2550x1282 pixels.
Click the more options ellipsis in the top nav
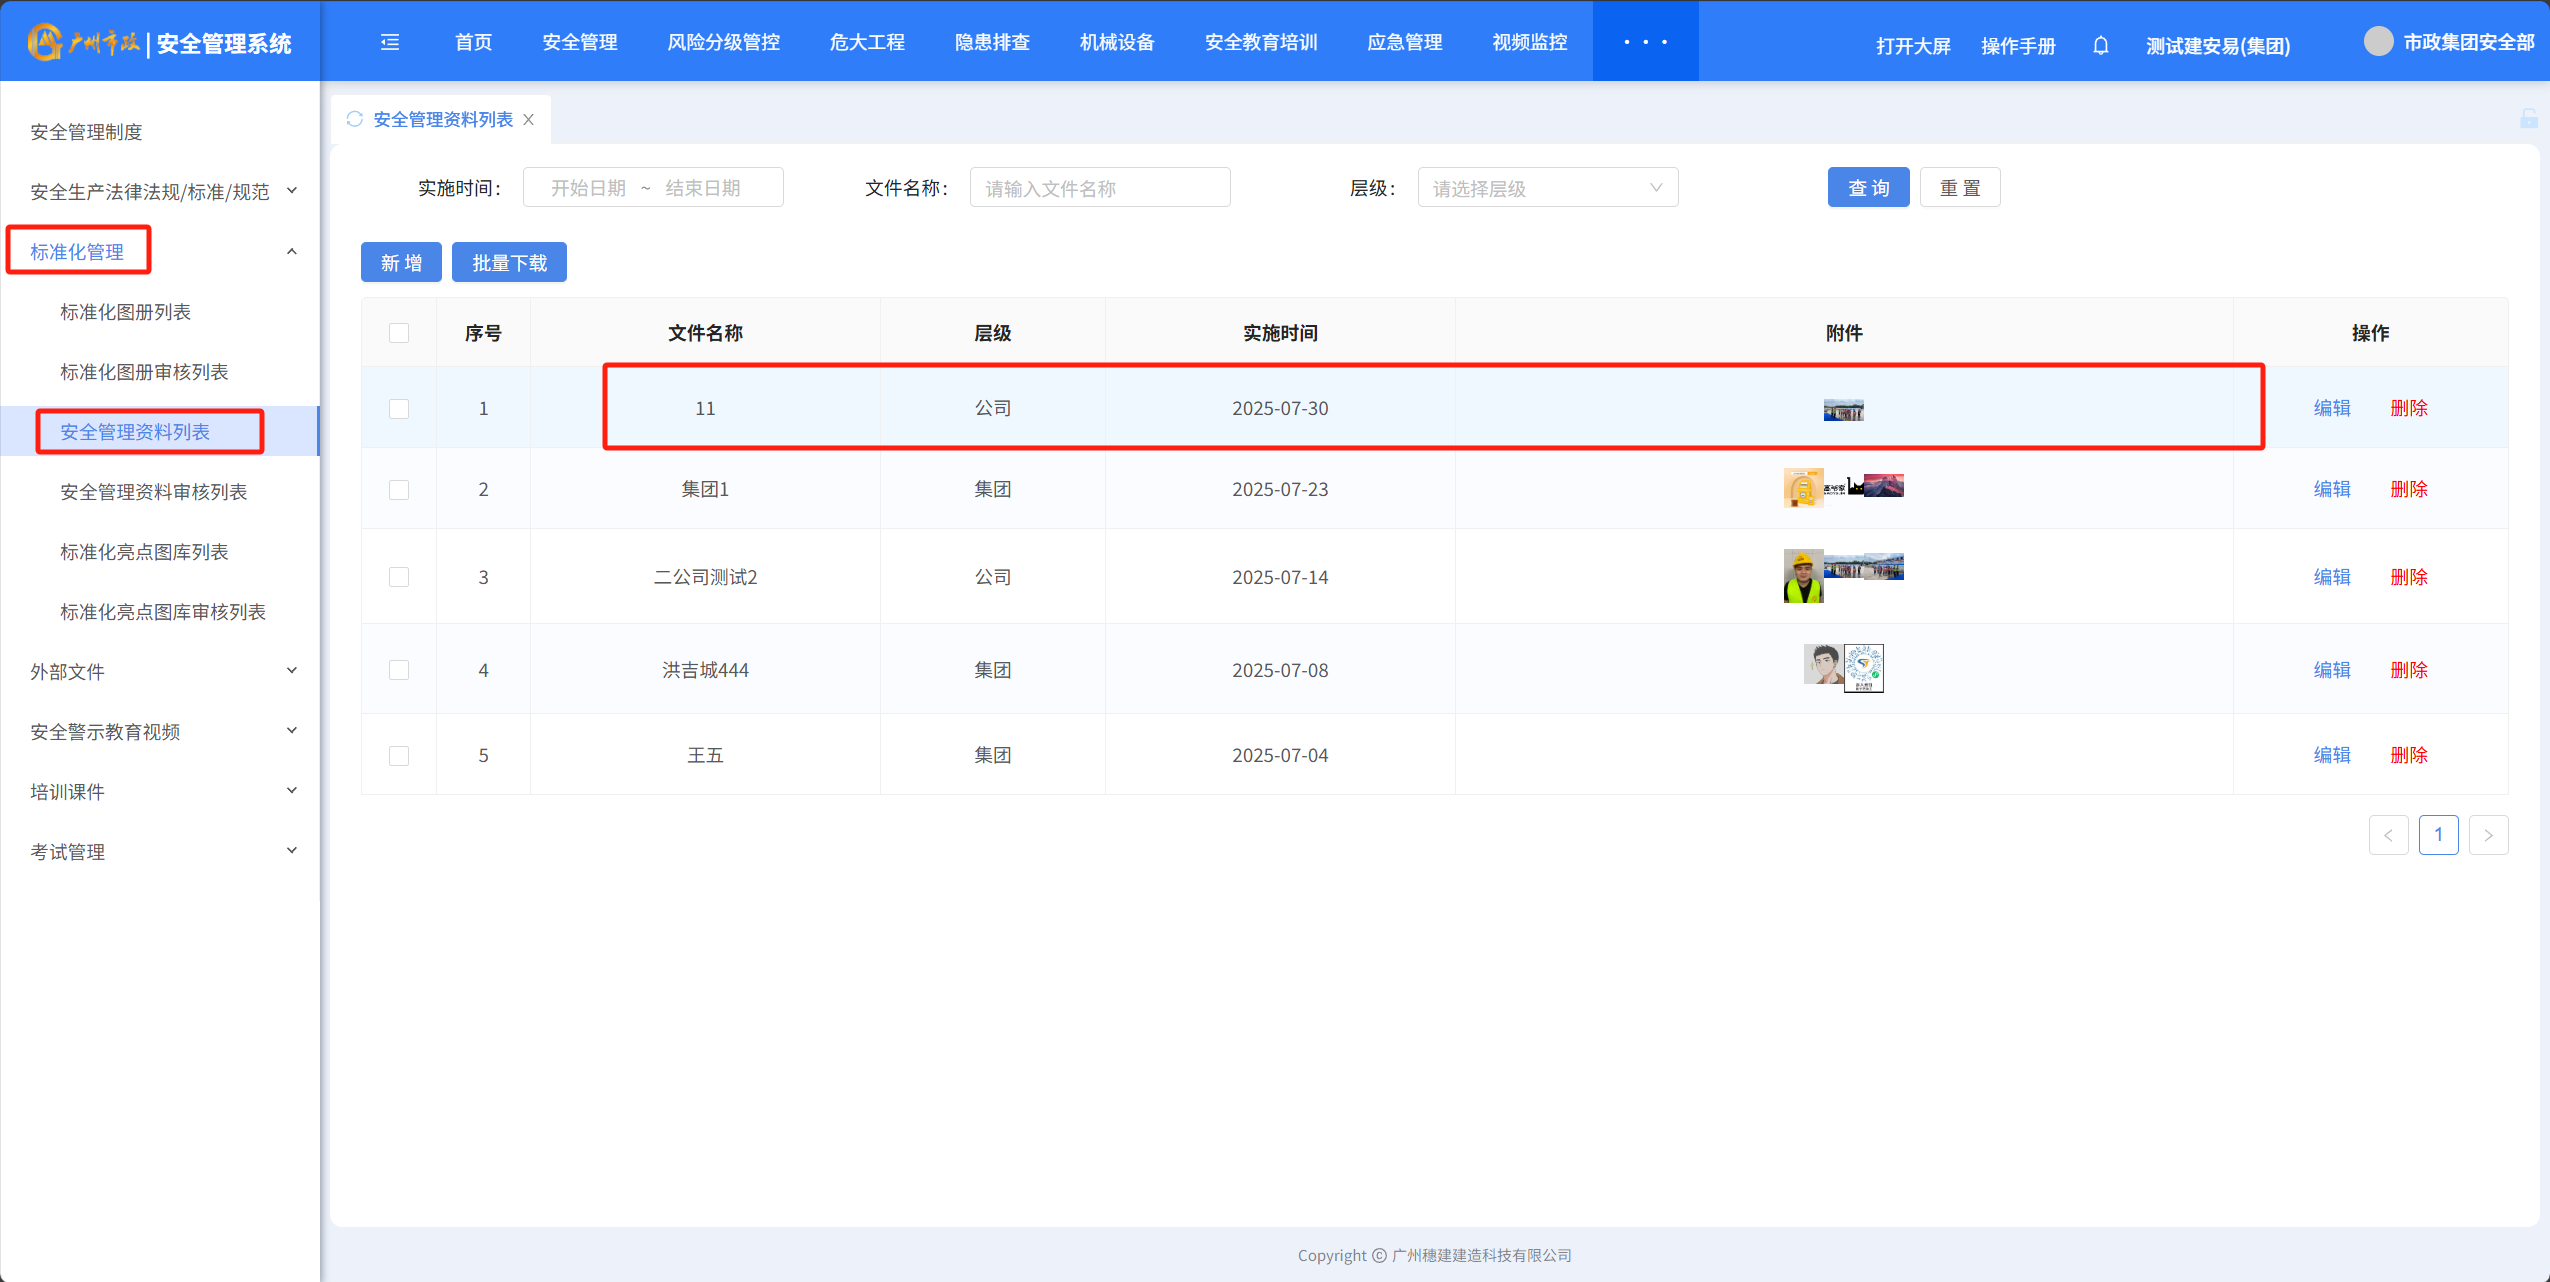click(x=1645, y=42)
